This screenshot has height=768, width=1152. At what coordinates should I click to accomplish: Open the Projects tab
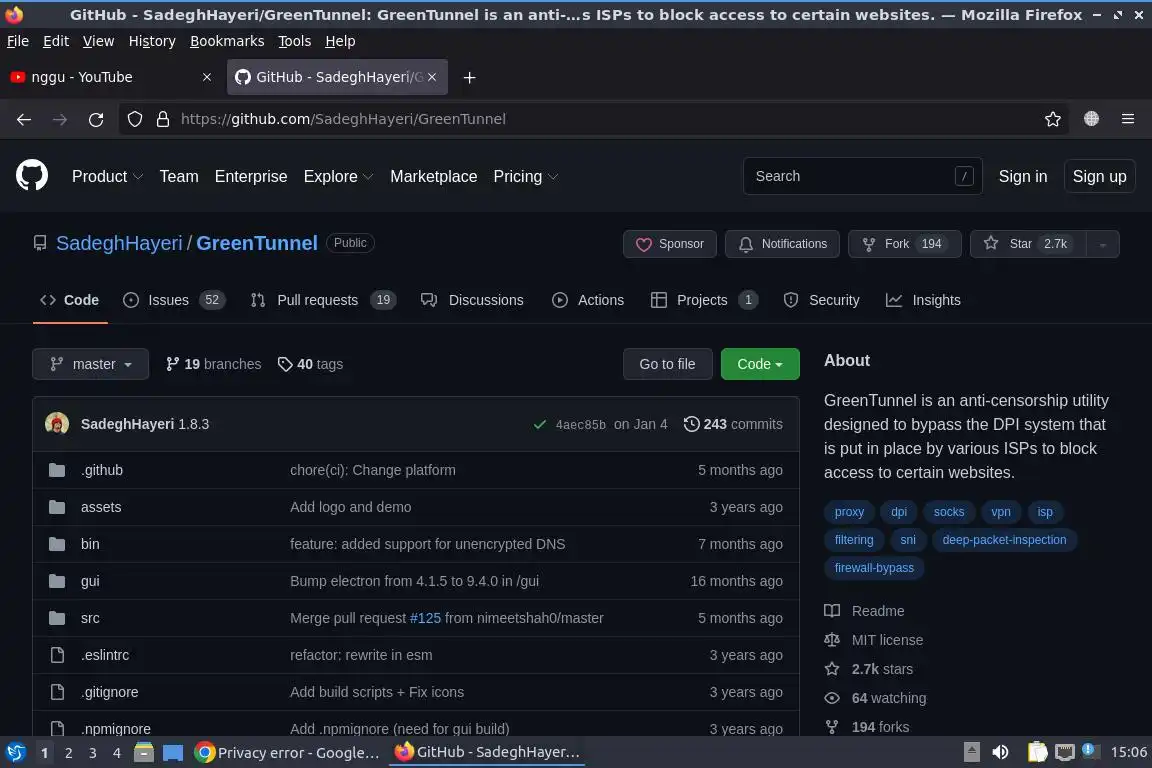point(705,300)
